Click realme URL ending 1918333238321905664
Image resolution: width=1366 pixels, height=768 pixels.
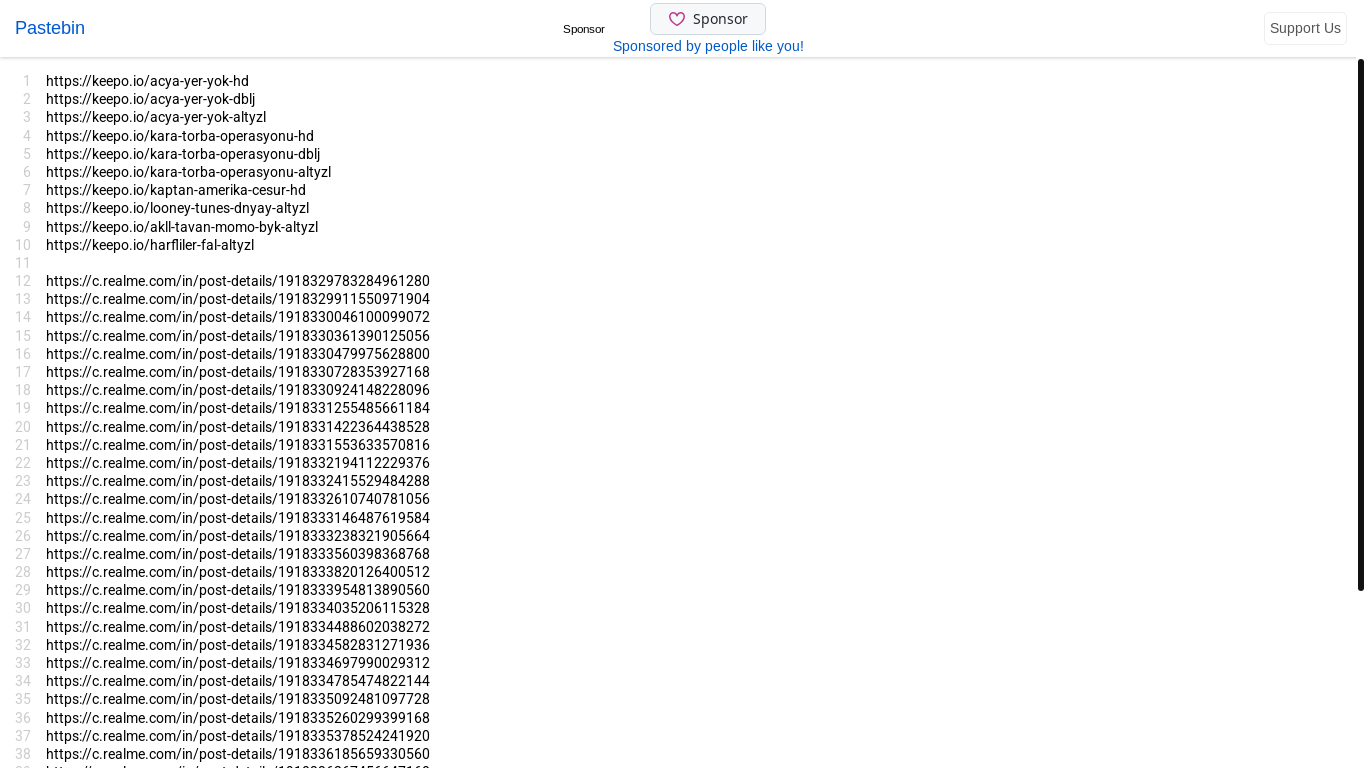point(238,536)
